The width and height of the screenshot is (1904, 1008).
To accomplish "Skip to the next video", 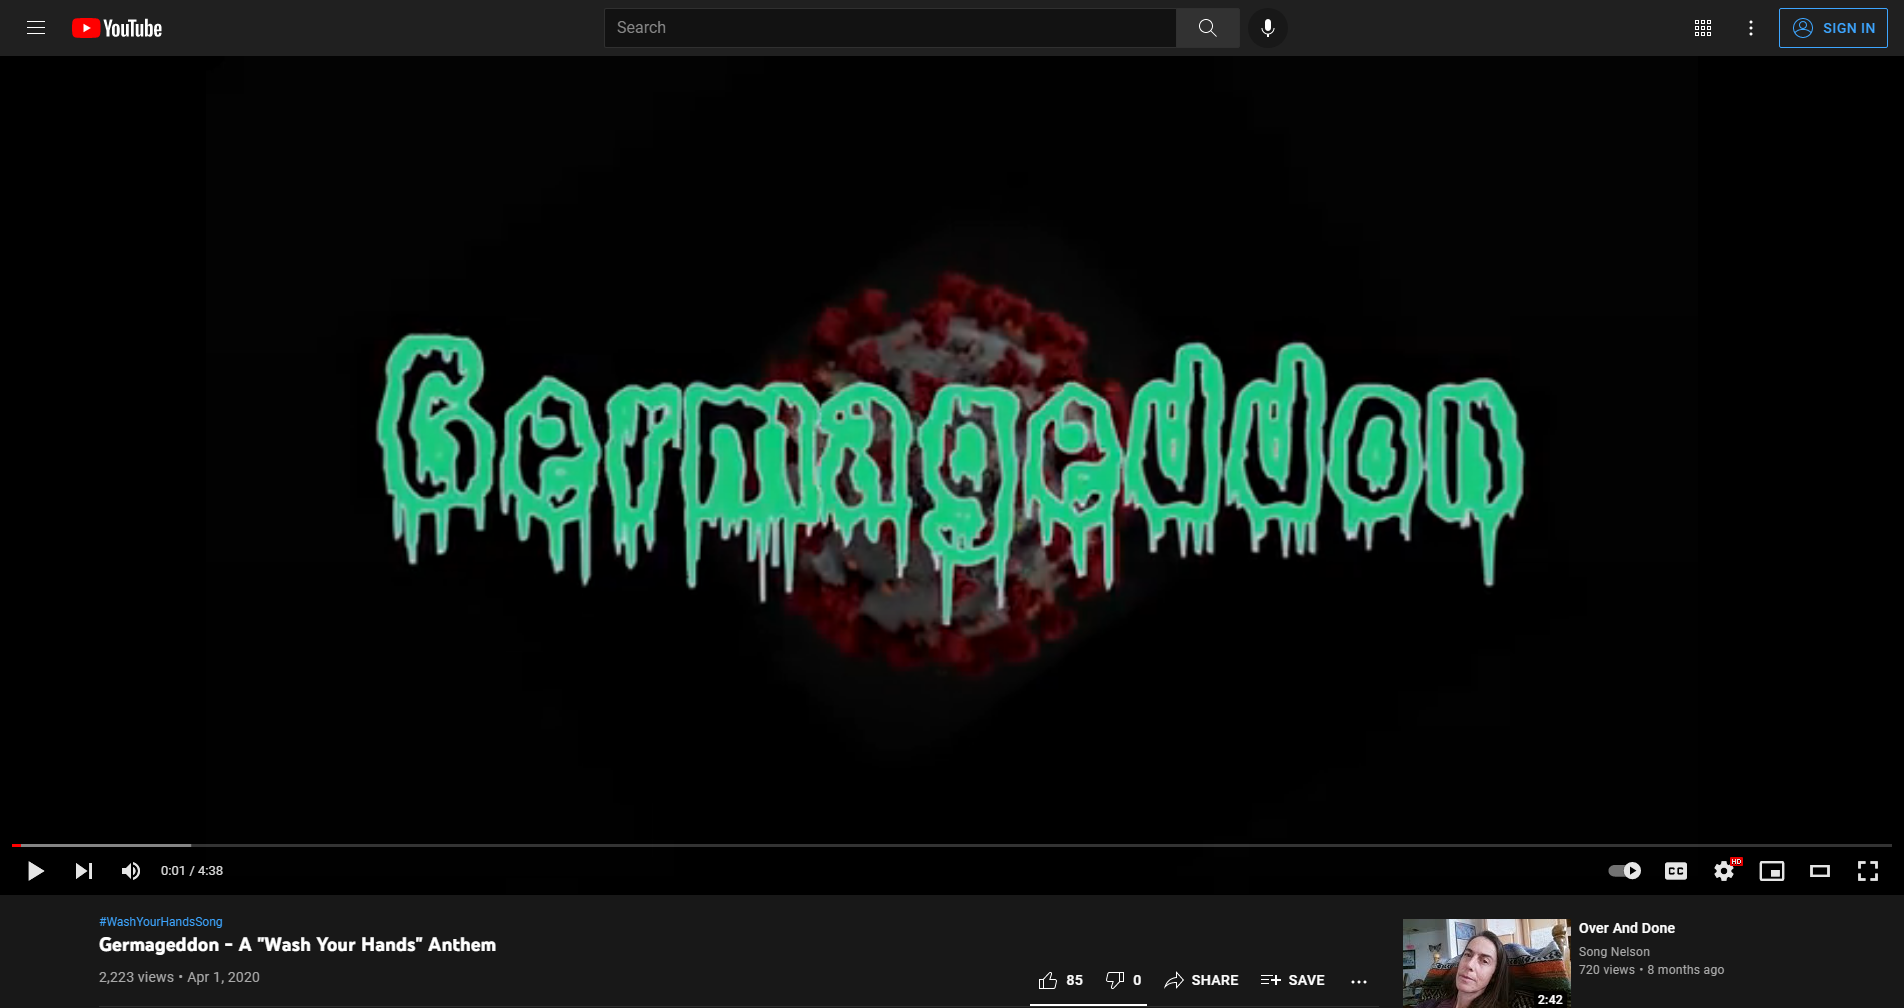I will pyautogui.click(x=84, y=871).
